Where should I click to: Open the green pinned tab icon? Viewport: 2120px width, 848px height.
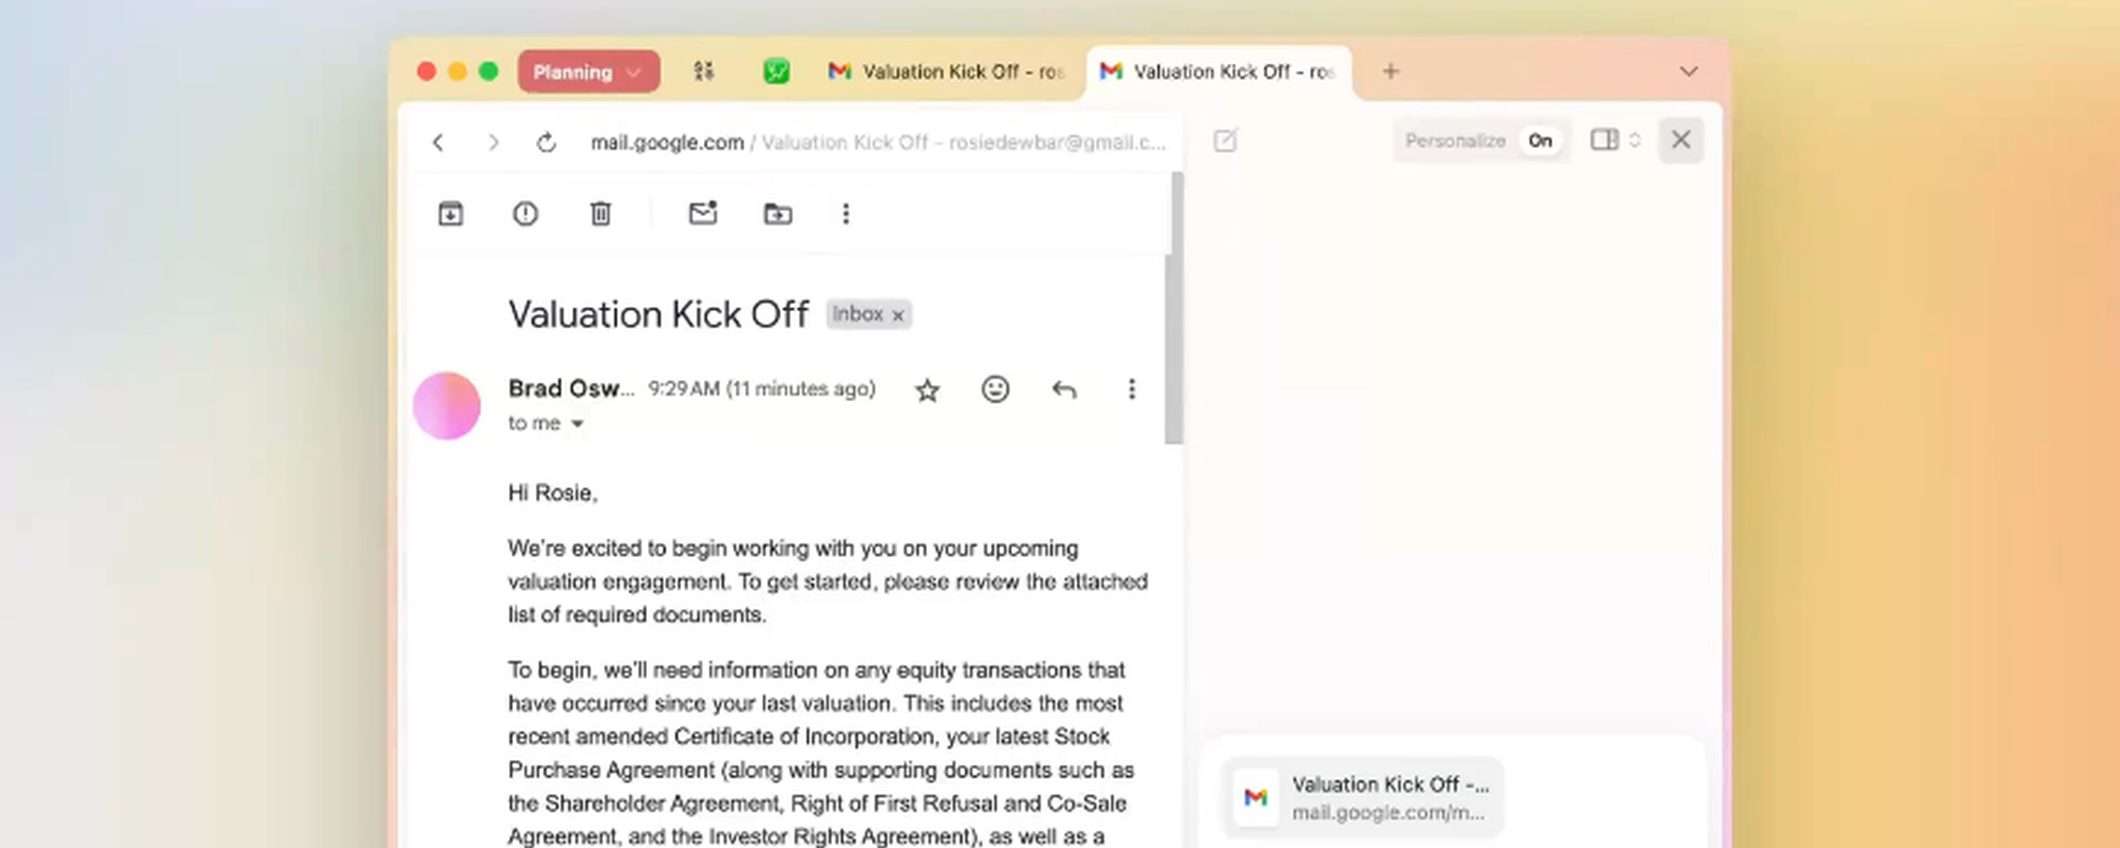[776, 71]
